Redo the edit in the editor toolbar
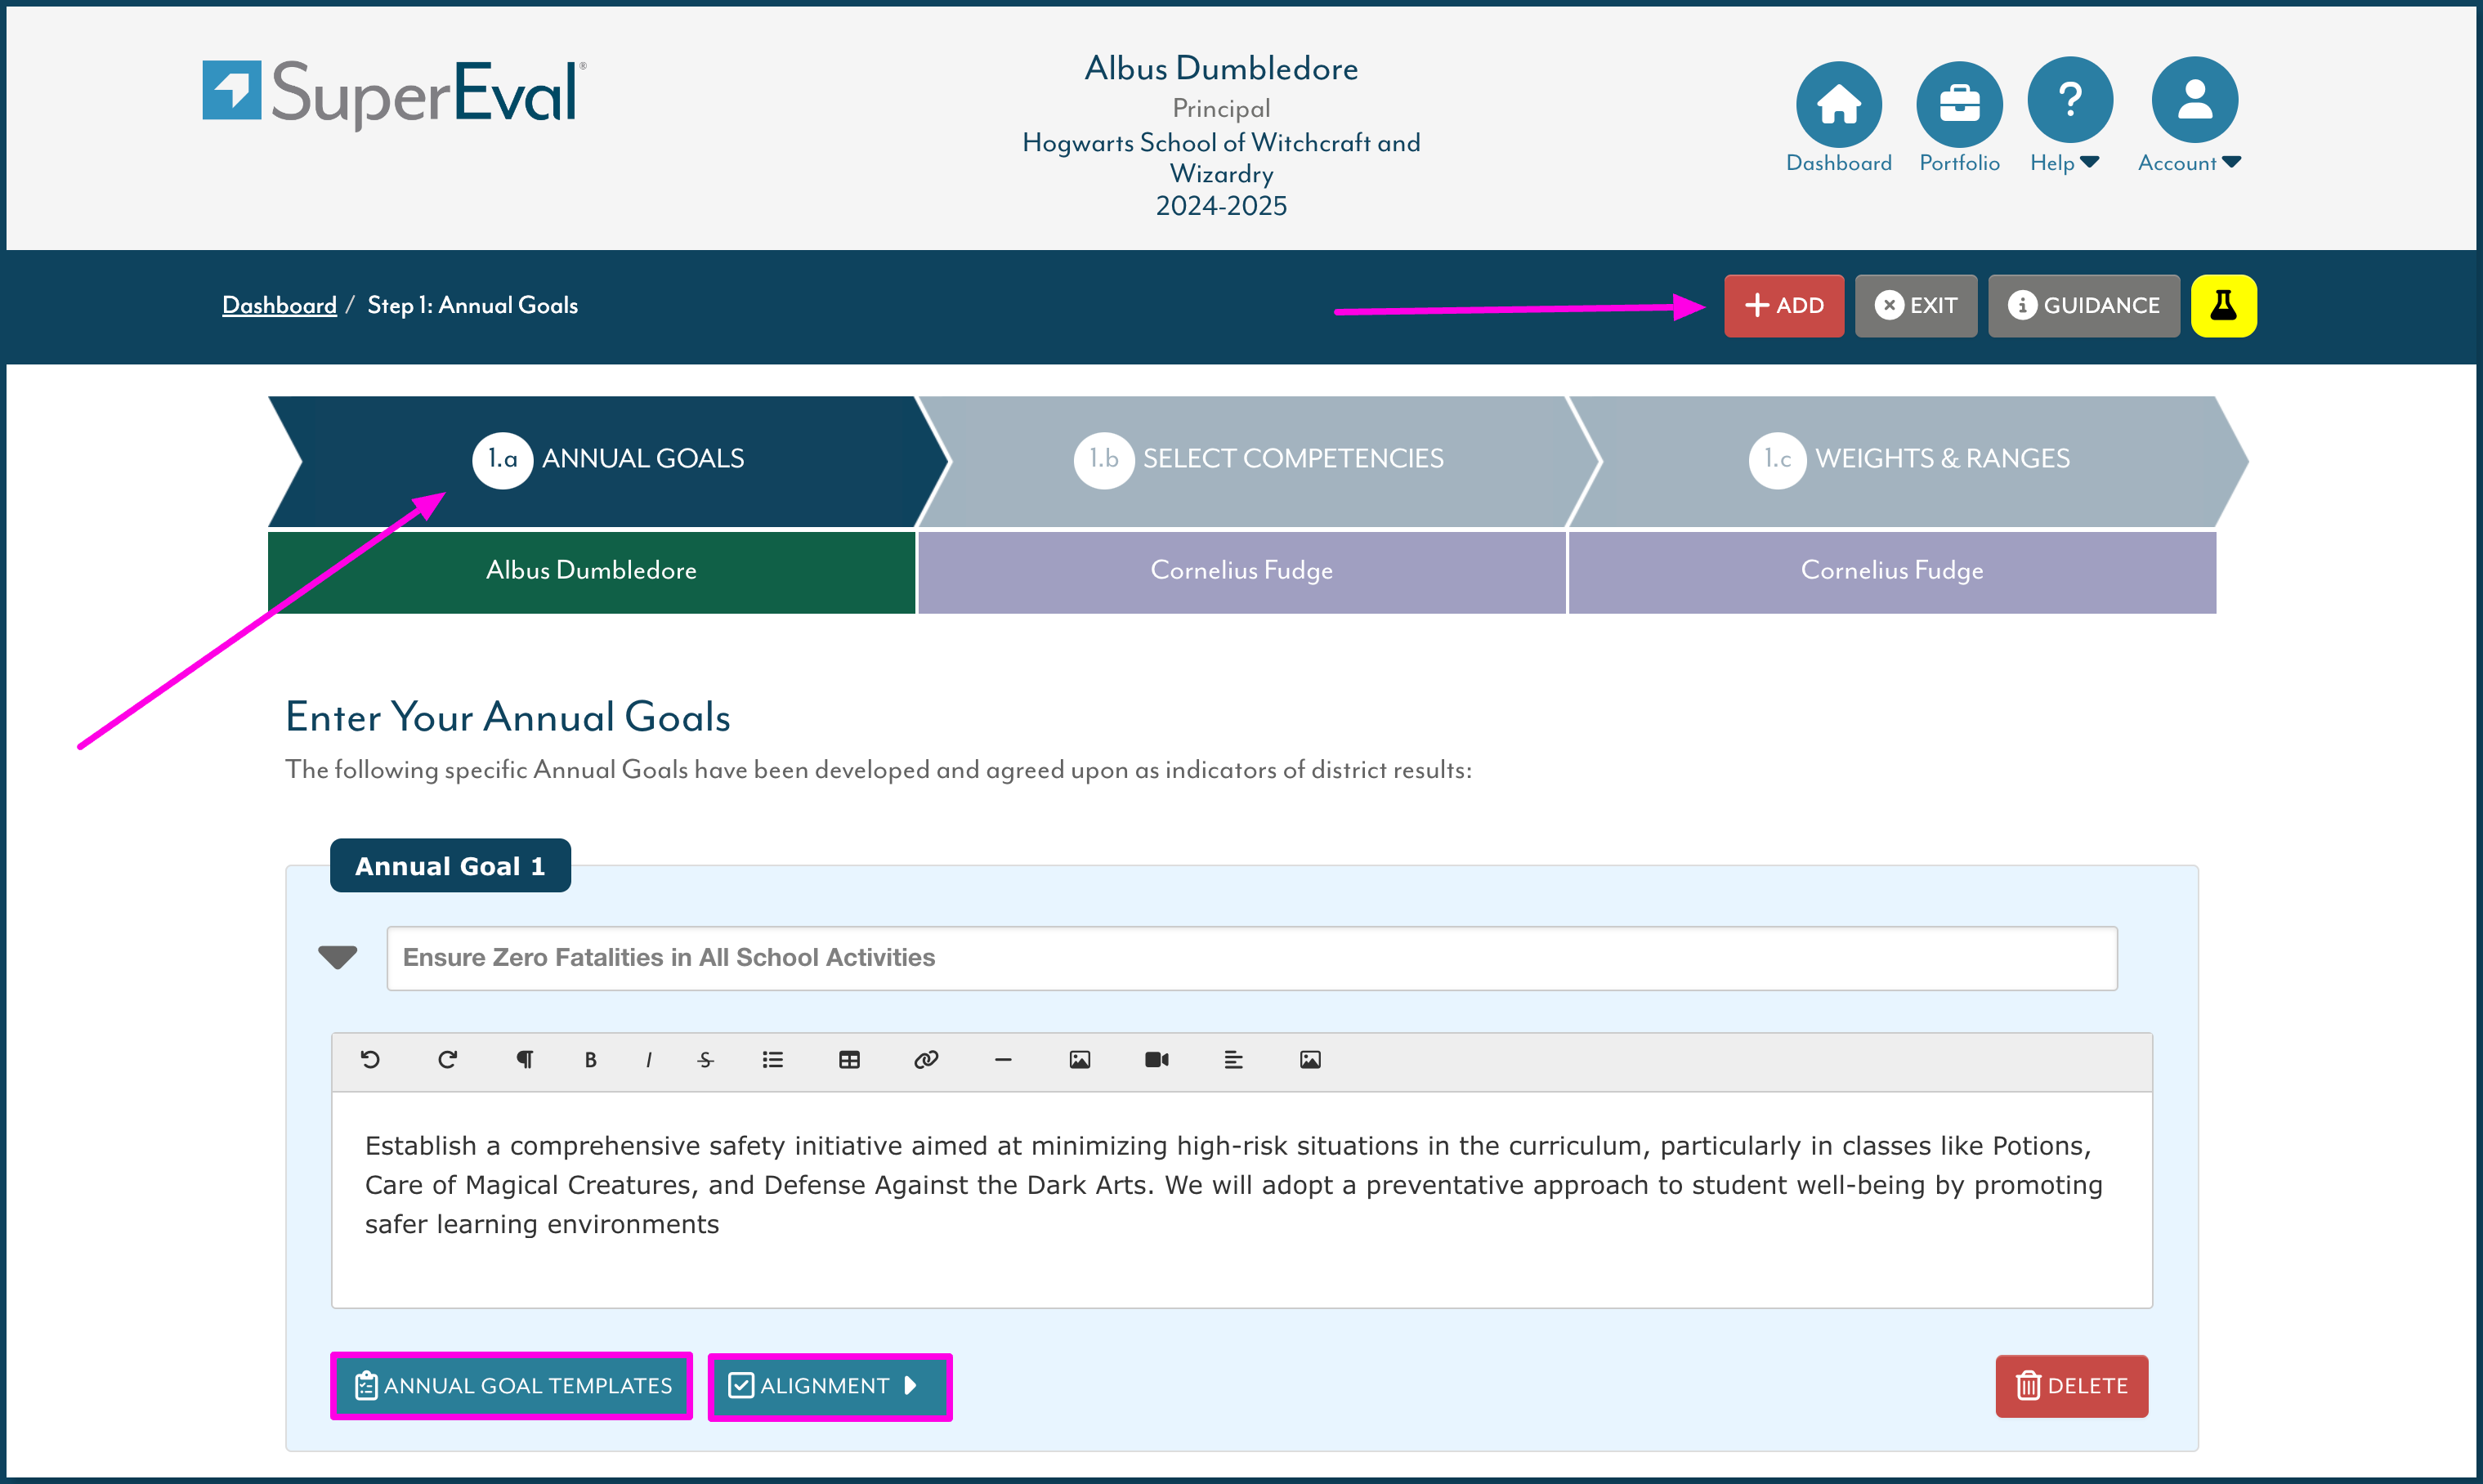Viewport: 2483px width, 1484px height. tap(447, 1060)
